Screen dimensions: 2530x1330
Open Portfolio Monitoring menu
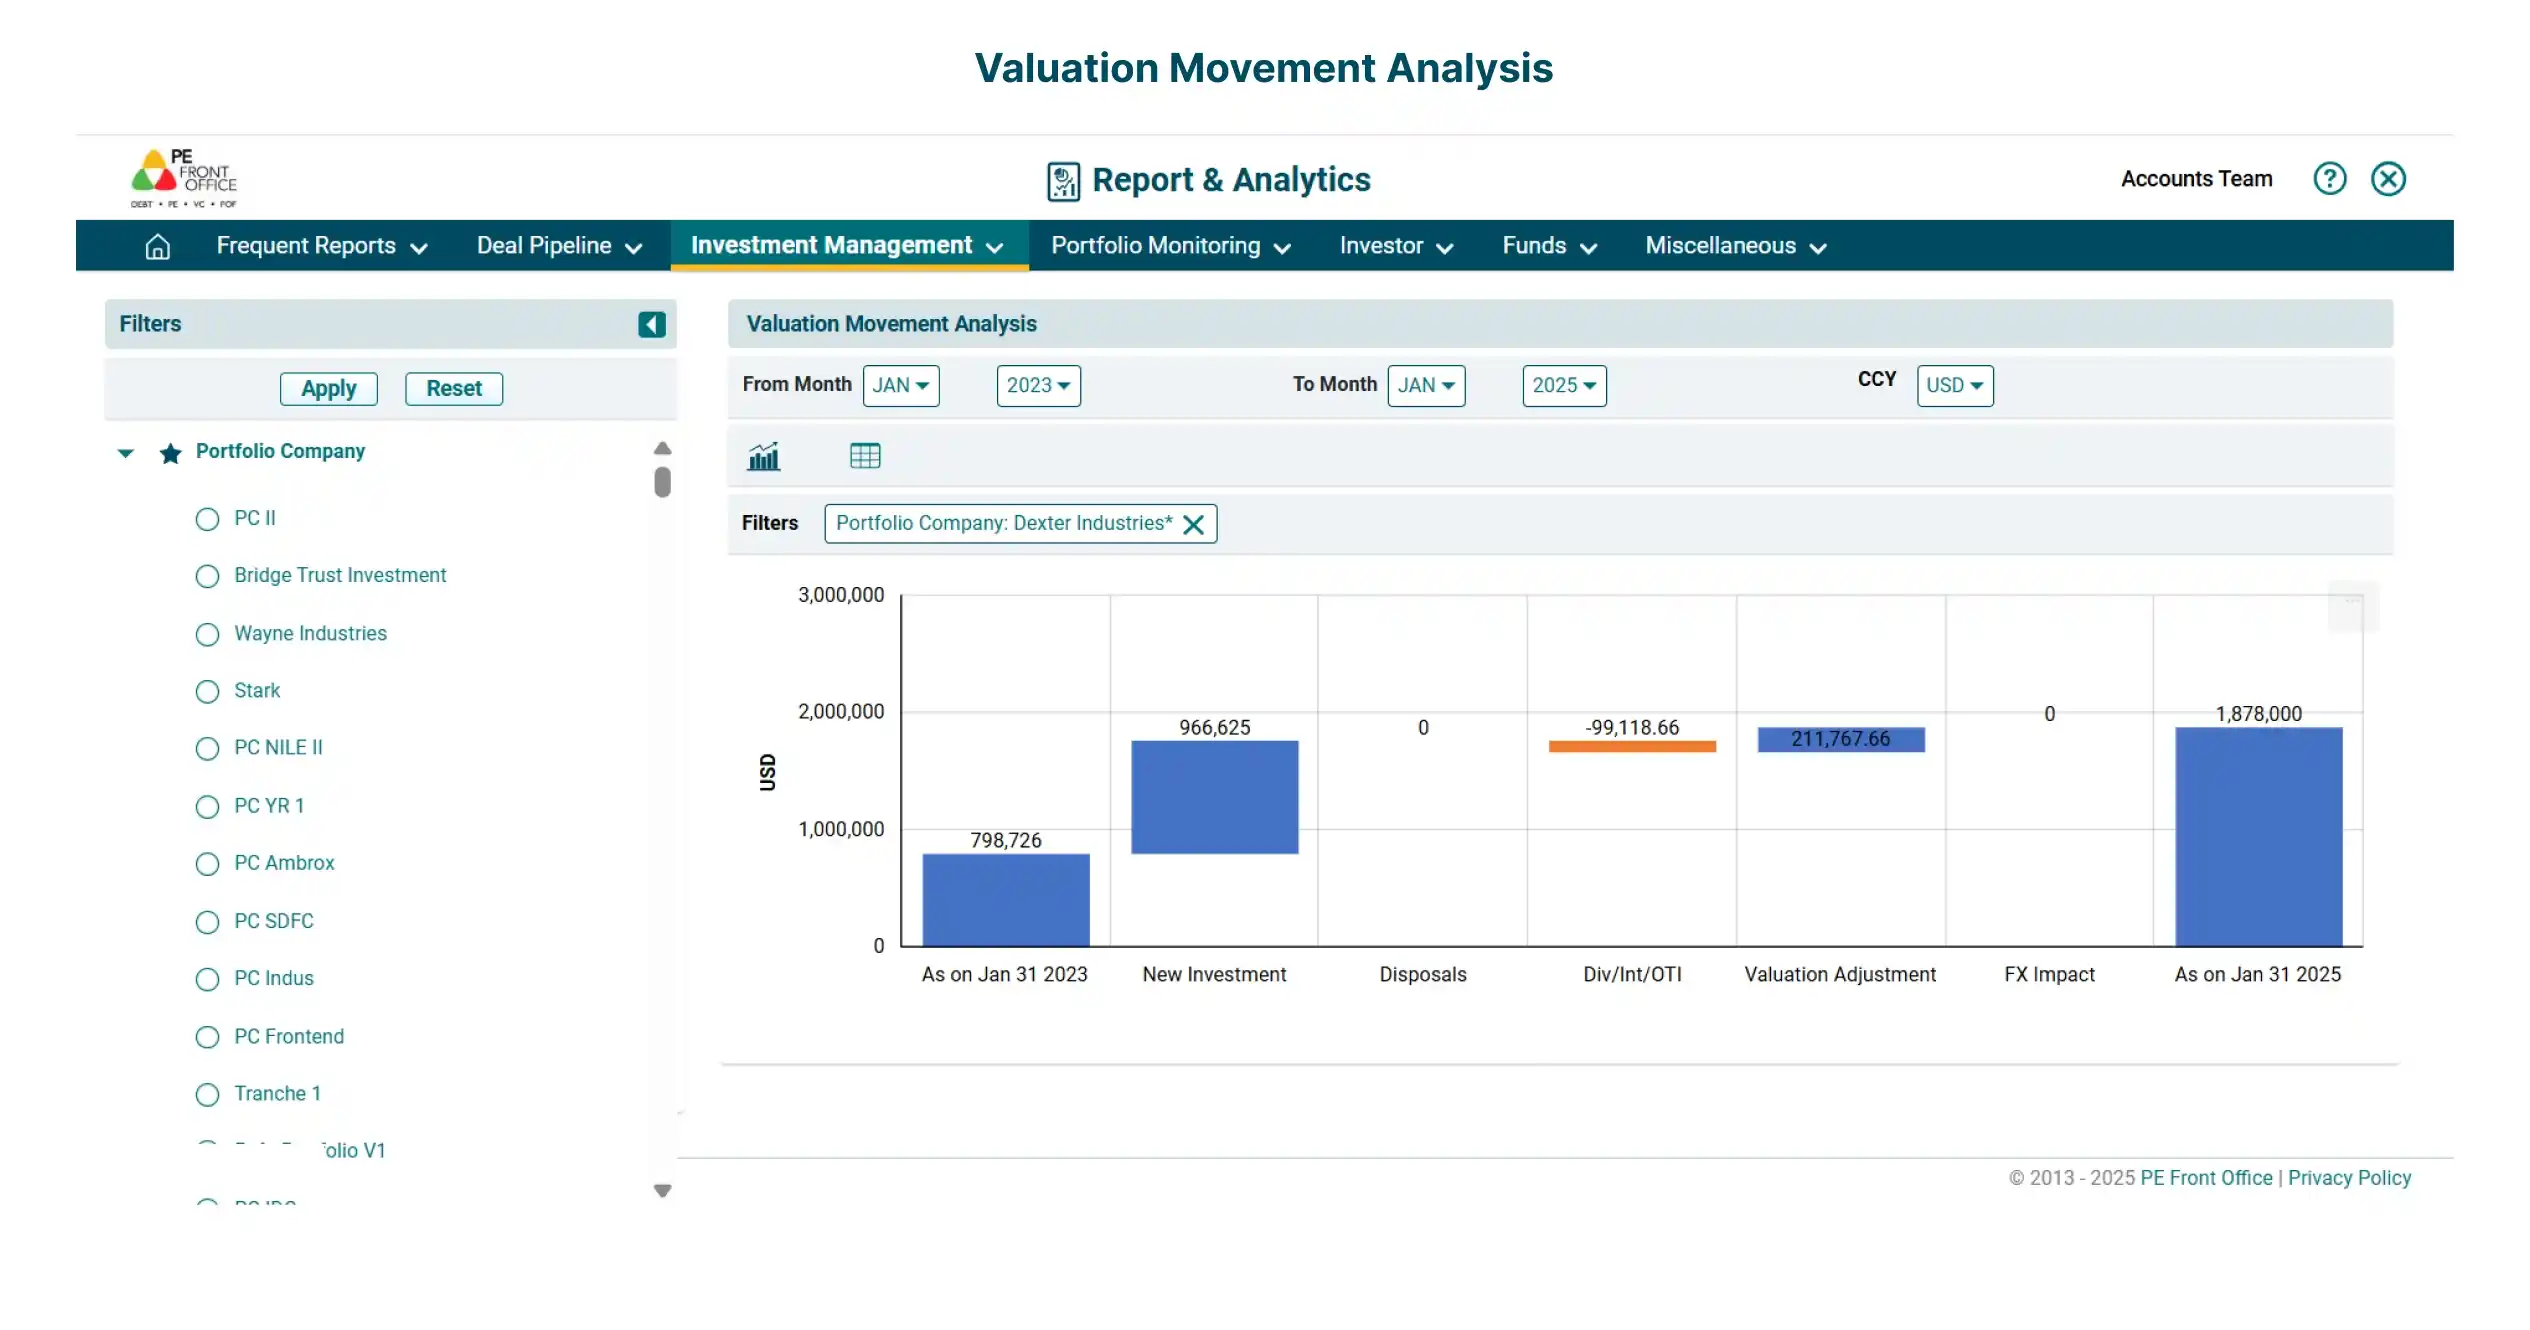pyautogui.click(x=1171, y=246)
